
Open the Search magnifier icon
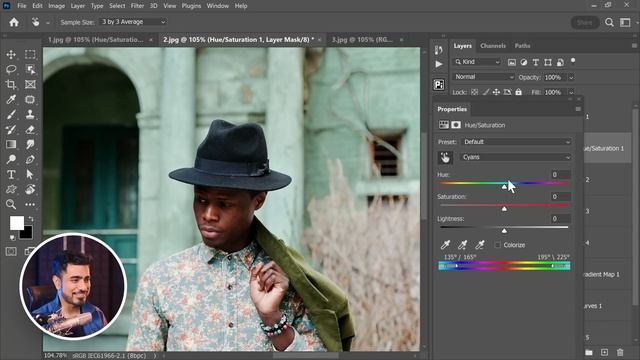tap(609, 22)
